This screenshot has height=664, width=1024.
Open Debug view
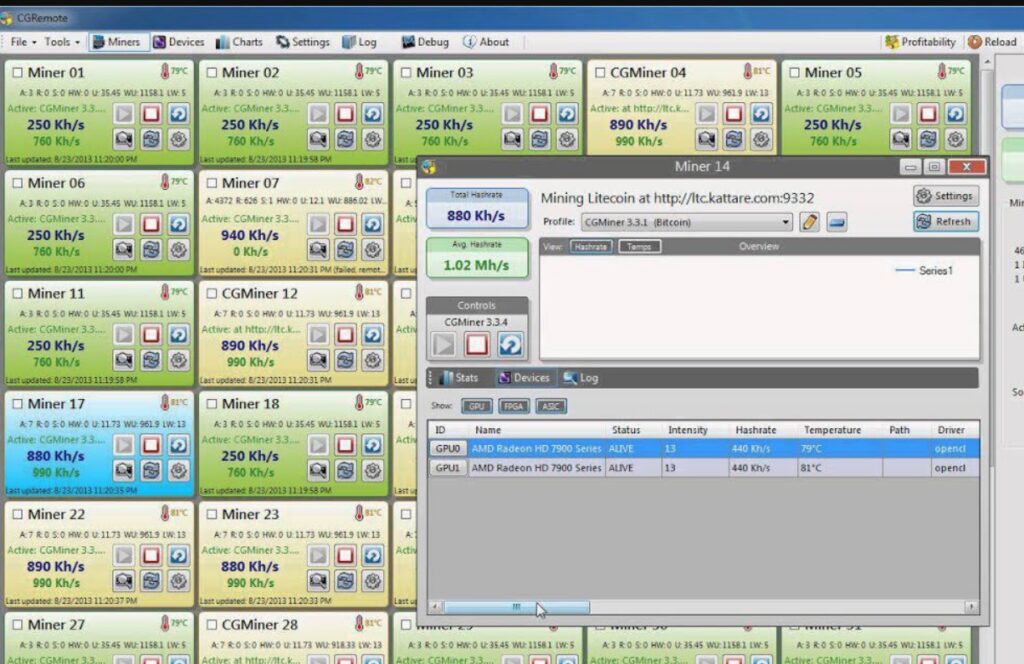pos(425,42)
